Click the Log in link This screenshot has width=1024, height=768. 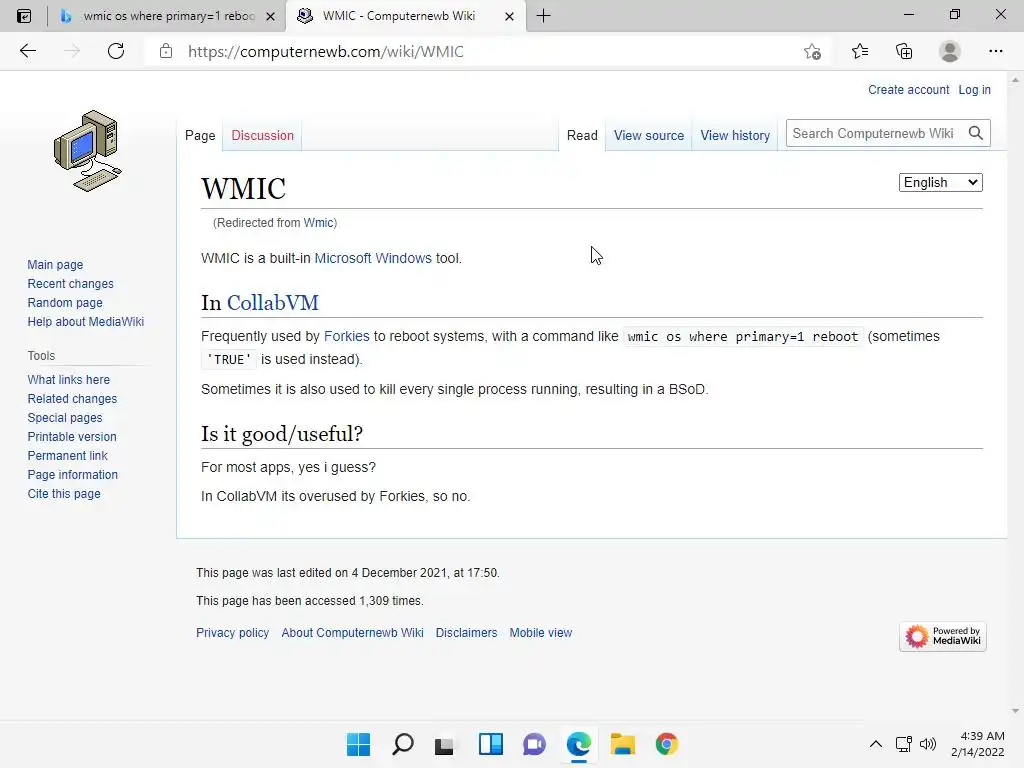974,89
